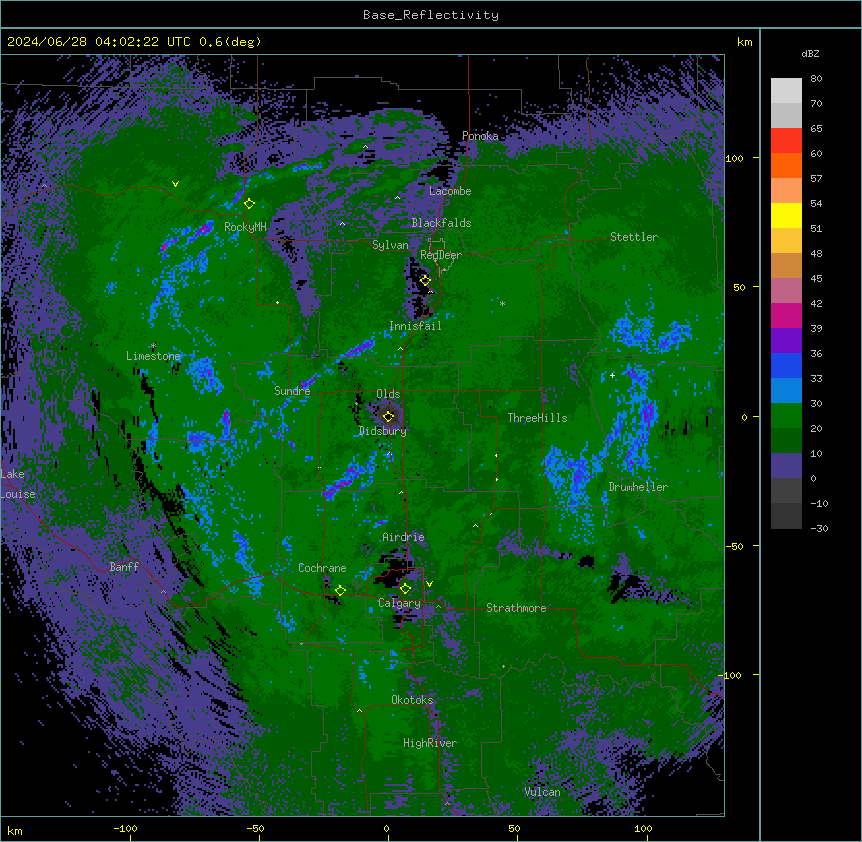Click the orange 57-60 dBZ legend color
Screen dimensions: 862x842
coord(786,165)
